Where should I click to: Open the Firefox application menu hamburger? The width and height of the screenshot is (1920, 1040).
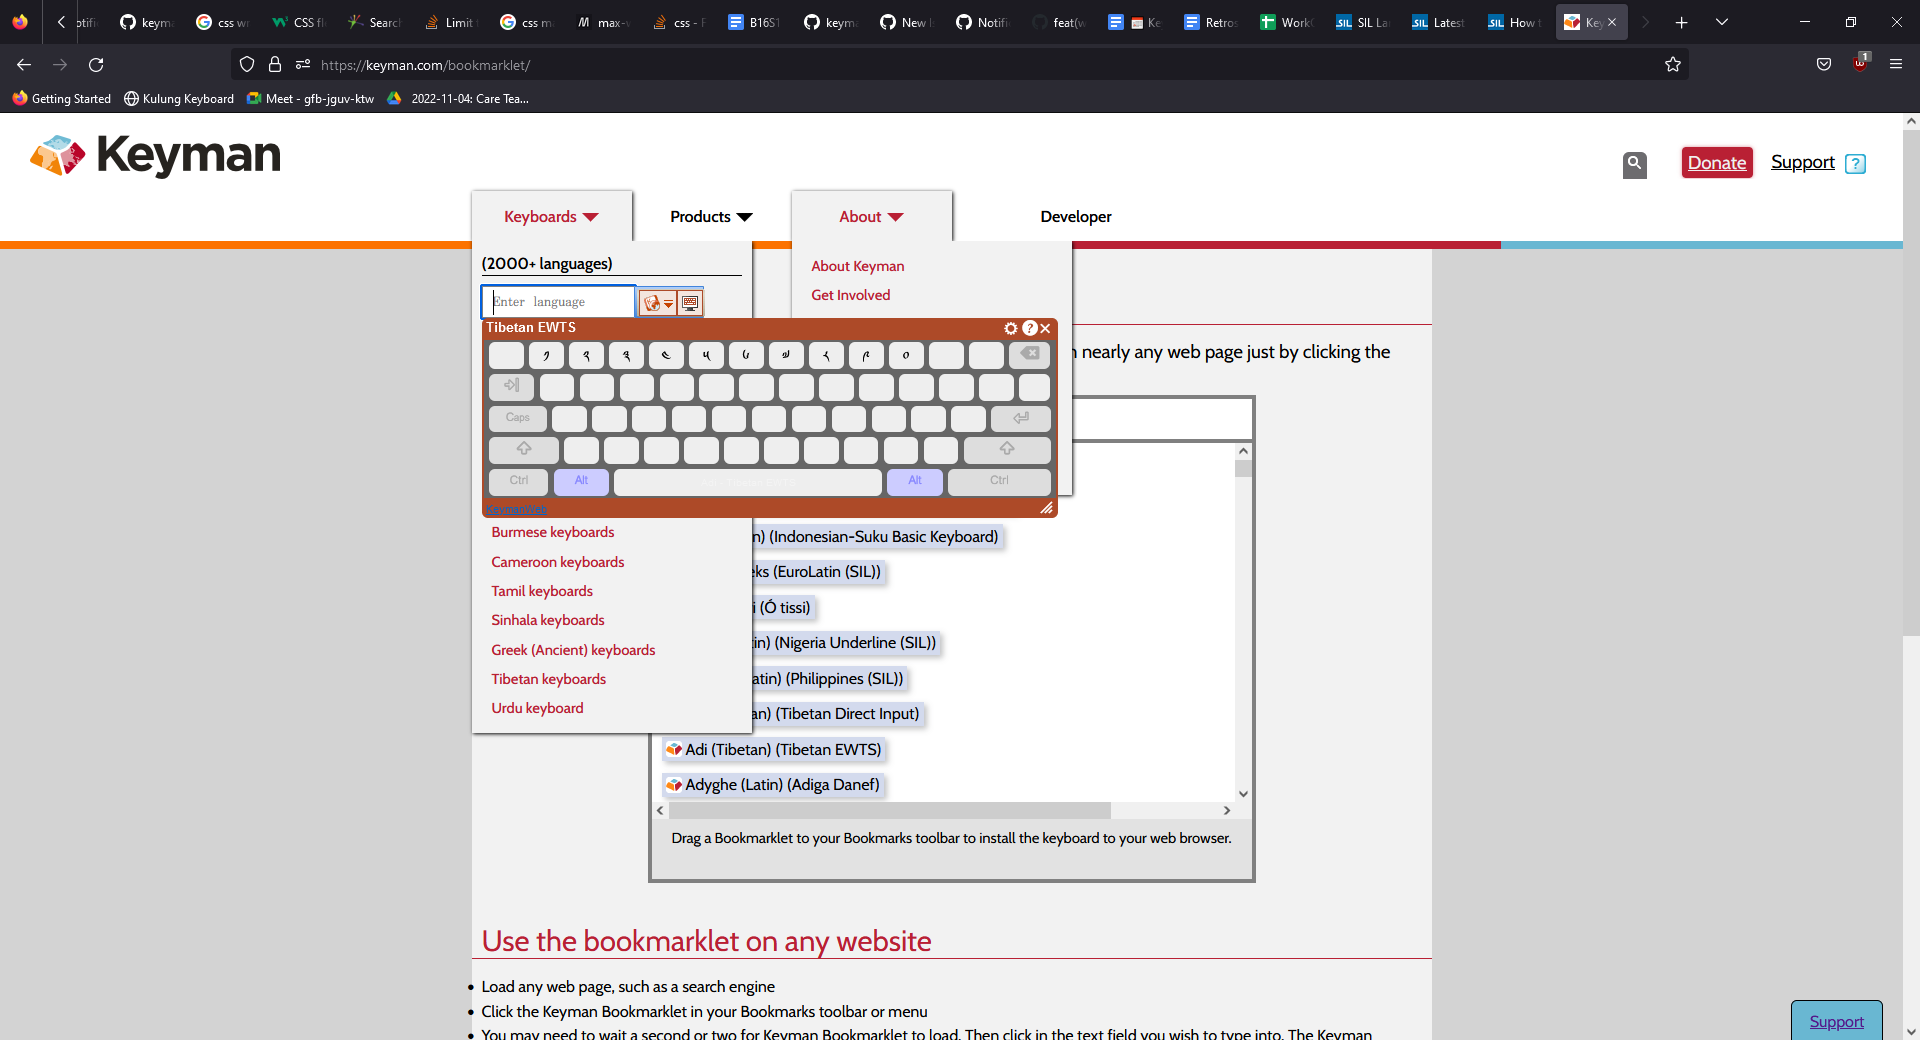(1896, 65)
